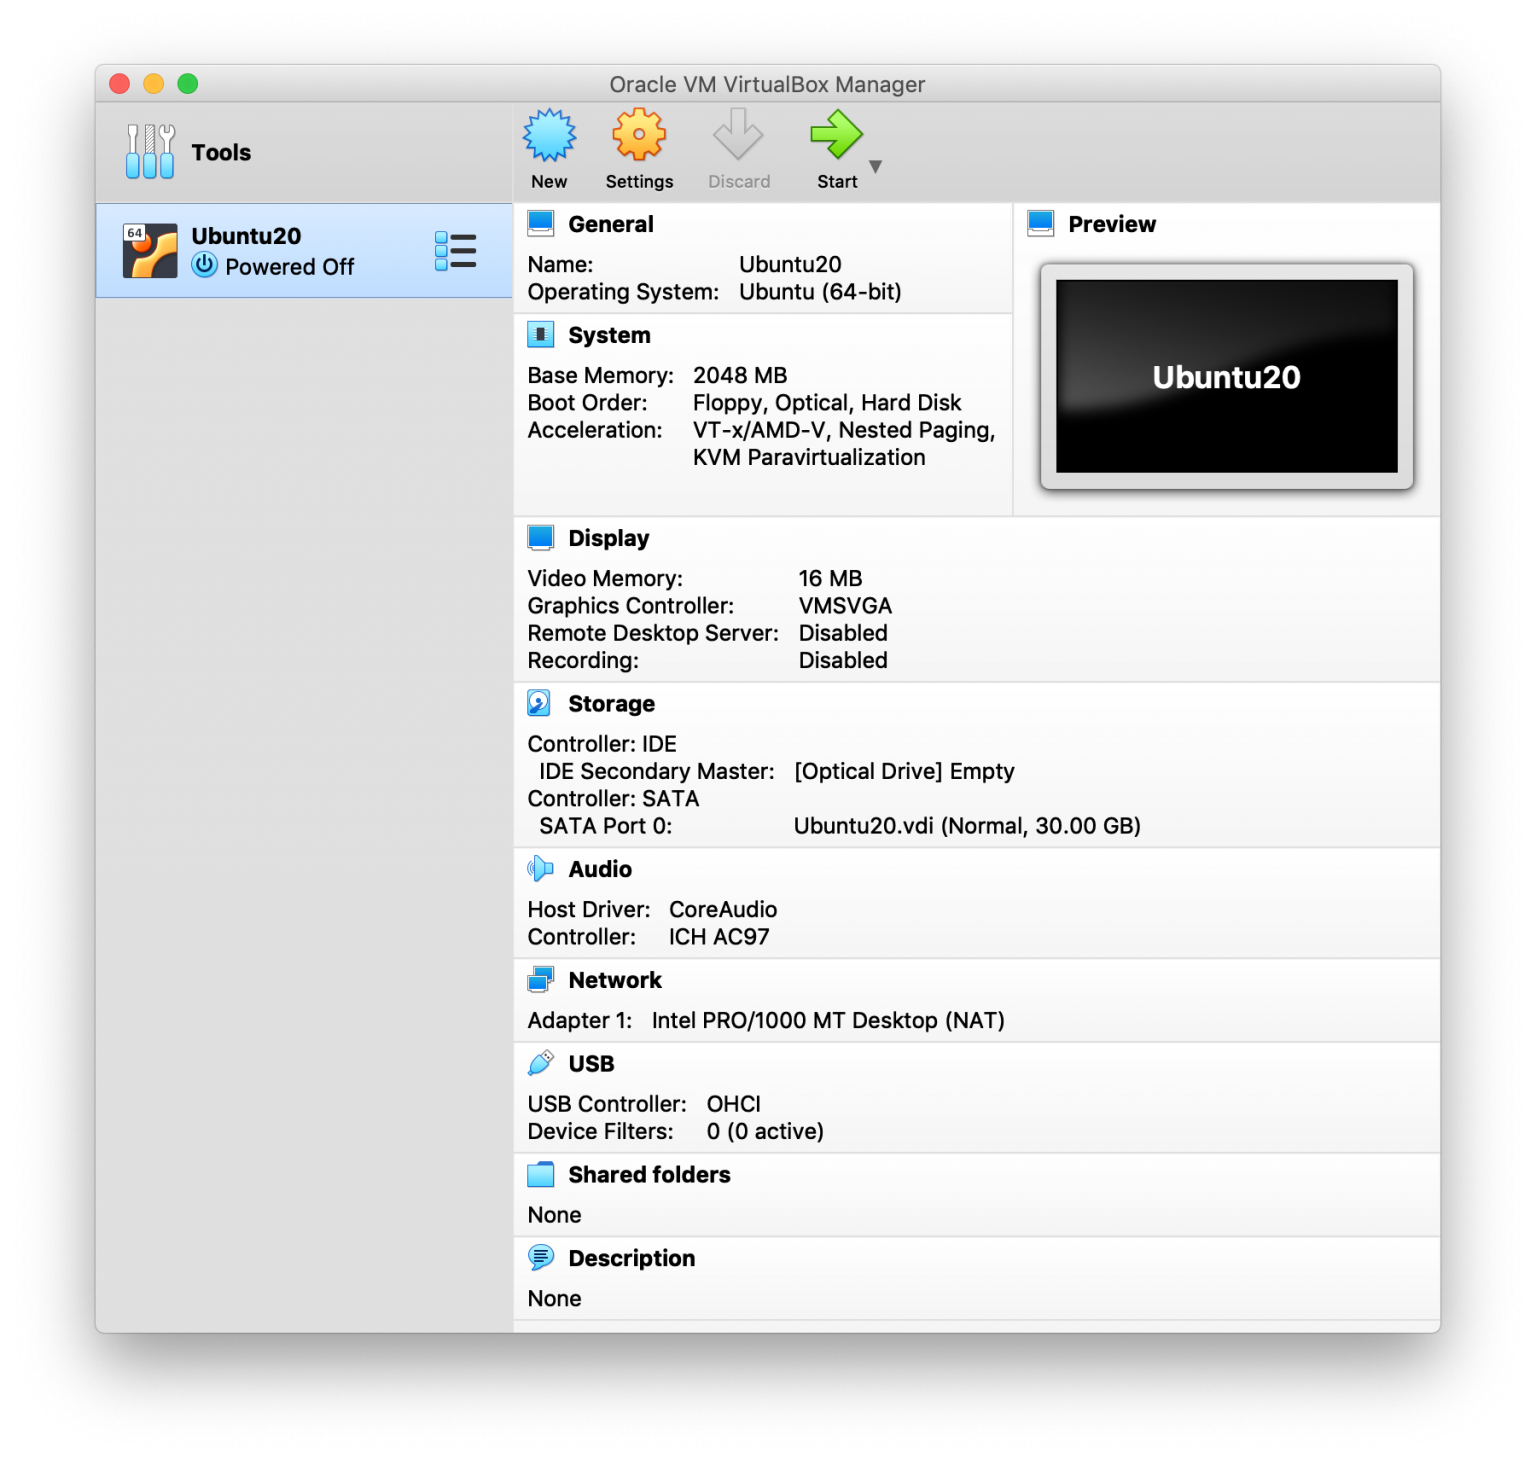Click the Audio speaker icon

[541, 869]
